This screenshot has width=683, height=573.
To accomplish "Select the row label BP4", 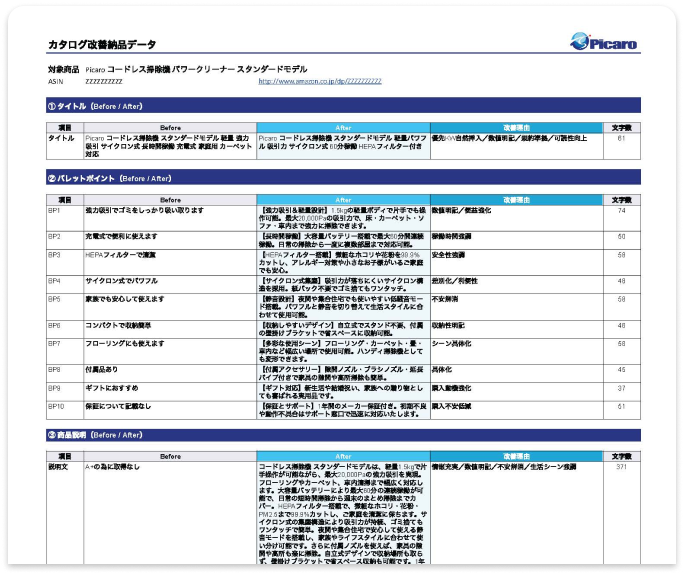I will coord(65,285).
